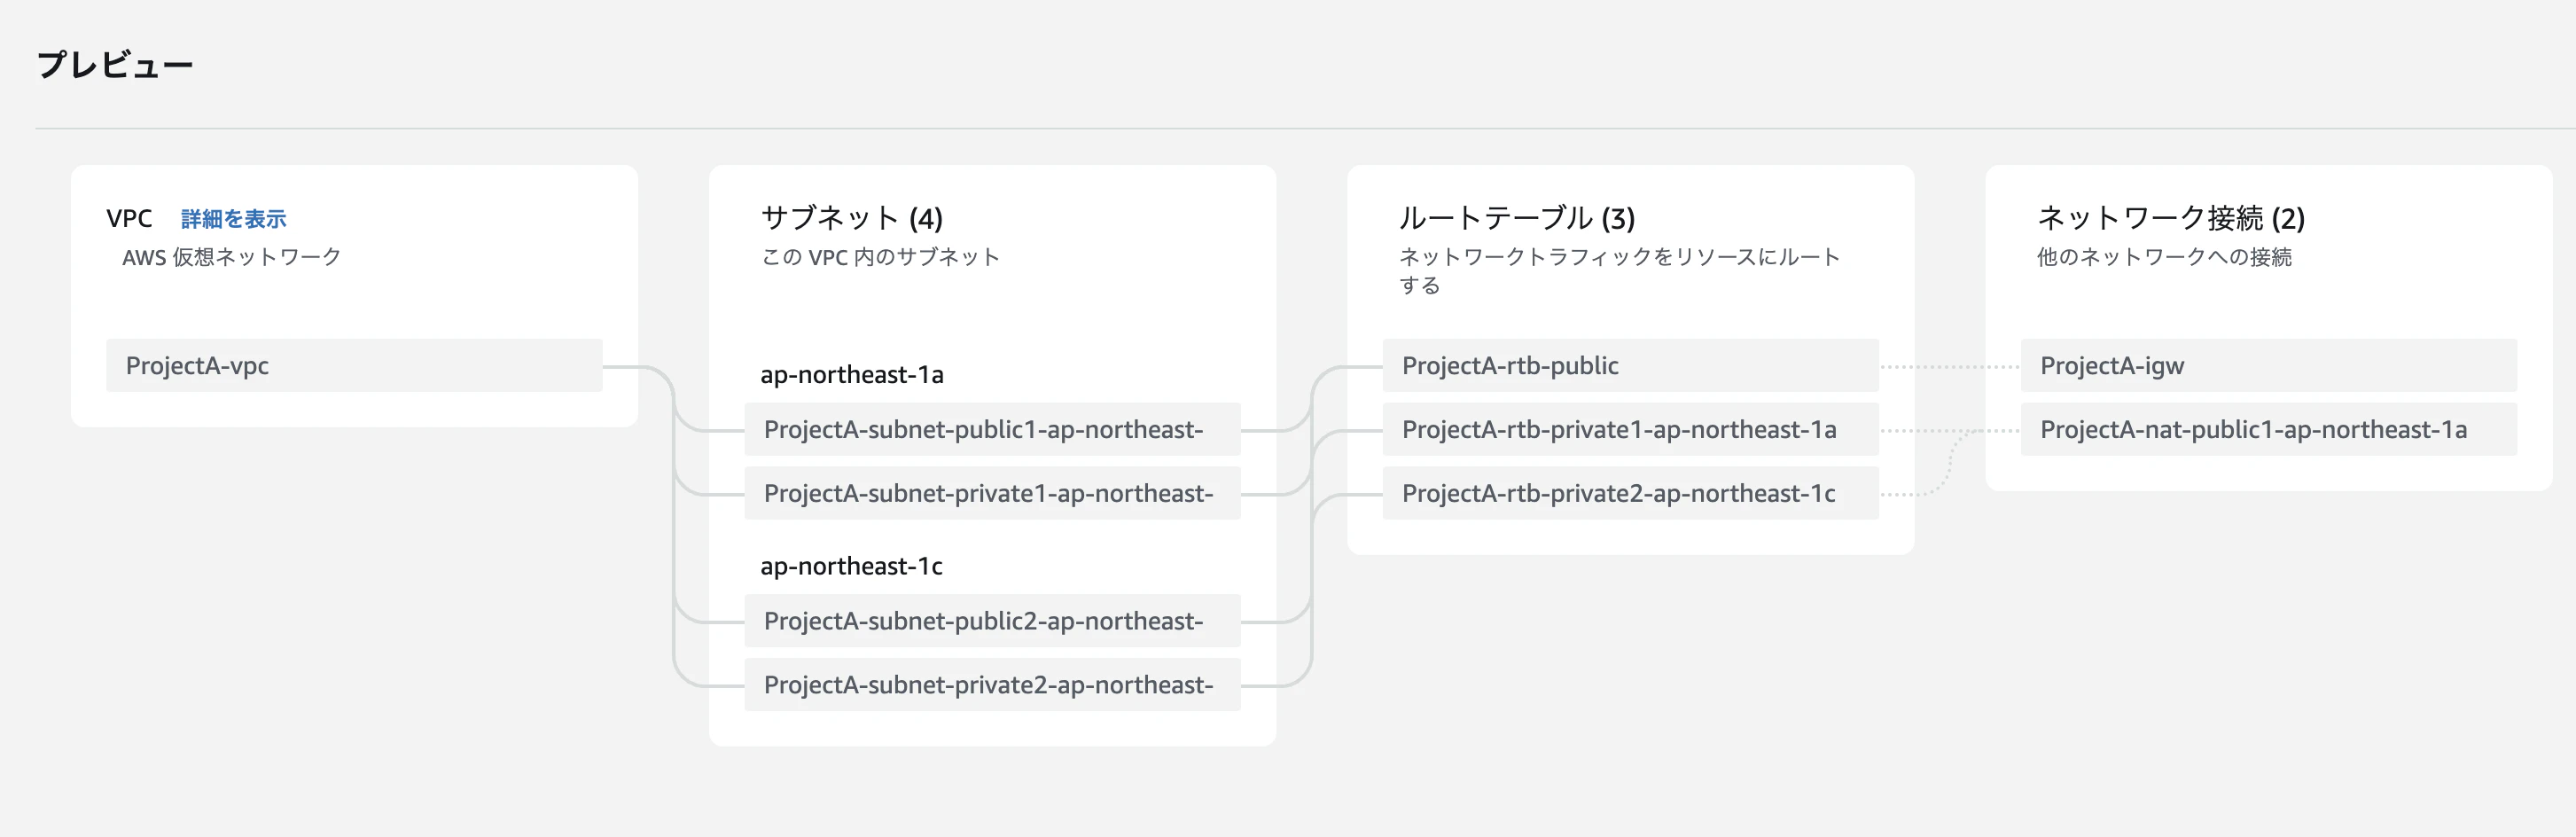Highlight the ProjectA-rtb-private1-ap-northeast-1a route table

[1629, 430]
